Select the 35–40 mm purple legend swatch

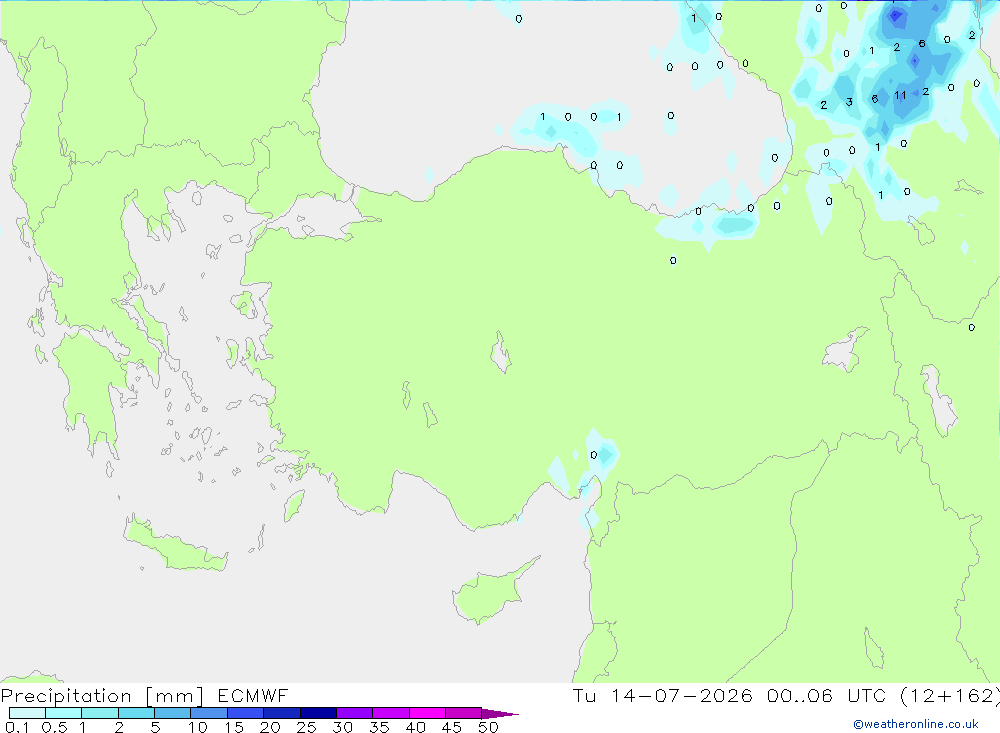pyautogui.click(x=390, y=713)
